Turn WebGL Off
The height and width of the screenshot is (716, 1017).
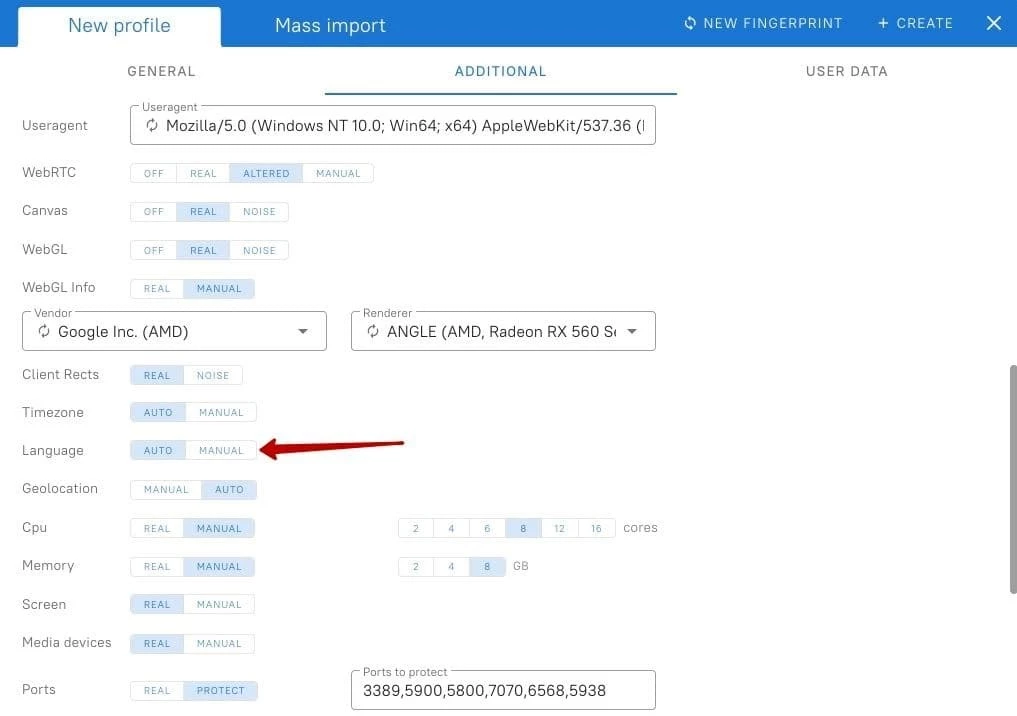coord(154,250)
